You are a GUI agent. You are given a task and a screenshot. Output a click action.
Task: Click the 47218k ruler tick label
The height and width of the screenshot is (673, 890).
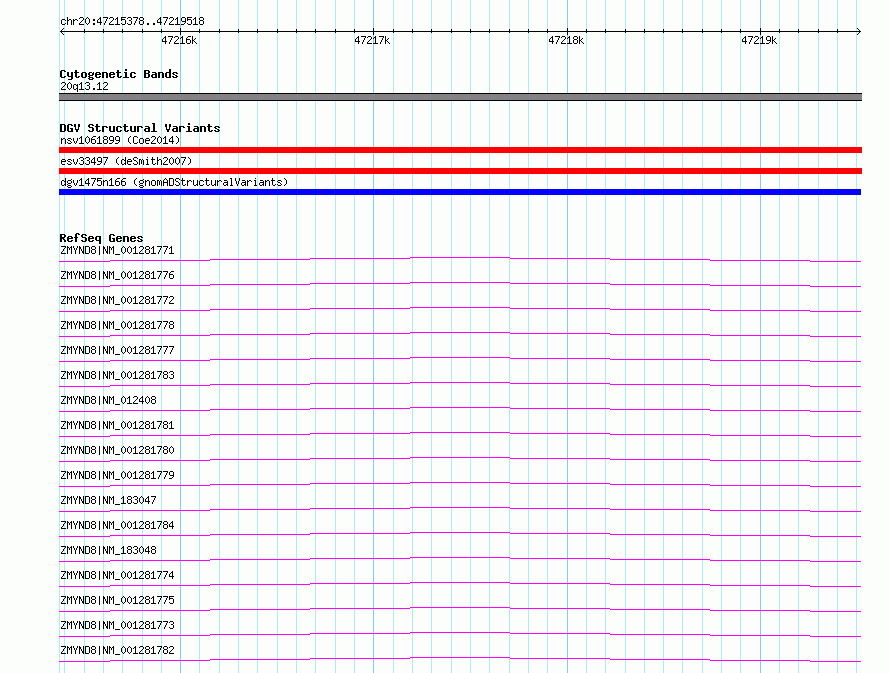click(566, 40)
